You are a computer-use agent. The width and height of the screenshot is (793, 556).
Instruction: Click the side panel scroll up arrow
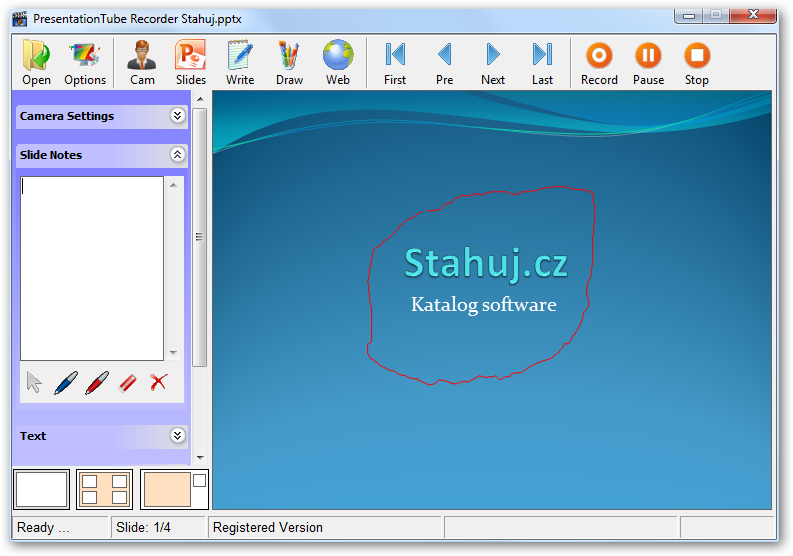pos(200,99)
